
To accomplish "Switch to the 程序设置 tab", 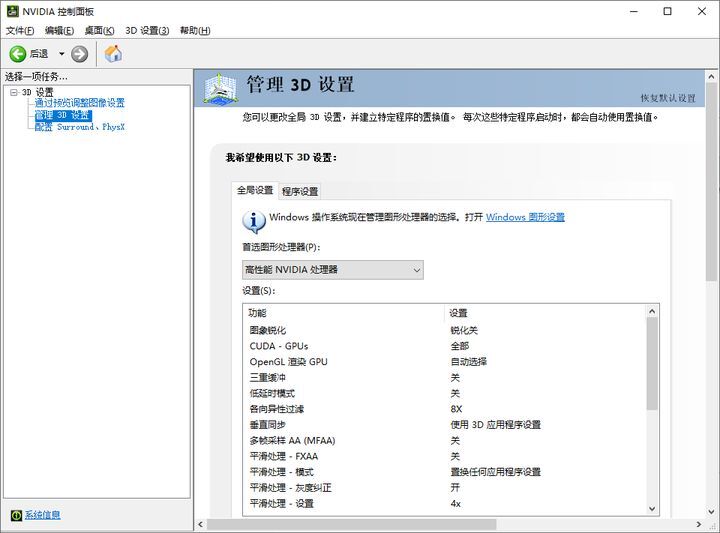I will [x=300, y=191].
